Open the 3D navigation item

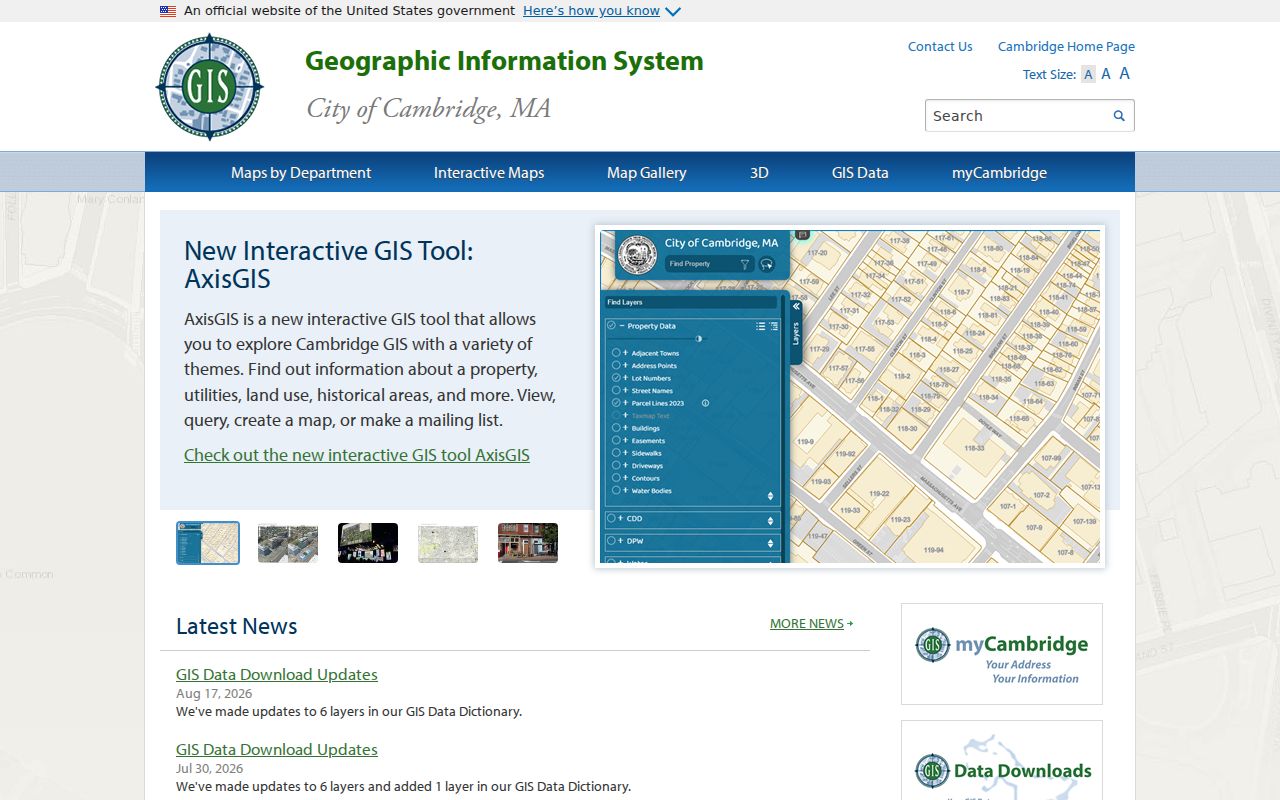pyautogui.click(x=759, y=173)
